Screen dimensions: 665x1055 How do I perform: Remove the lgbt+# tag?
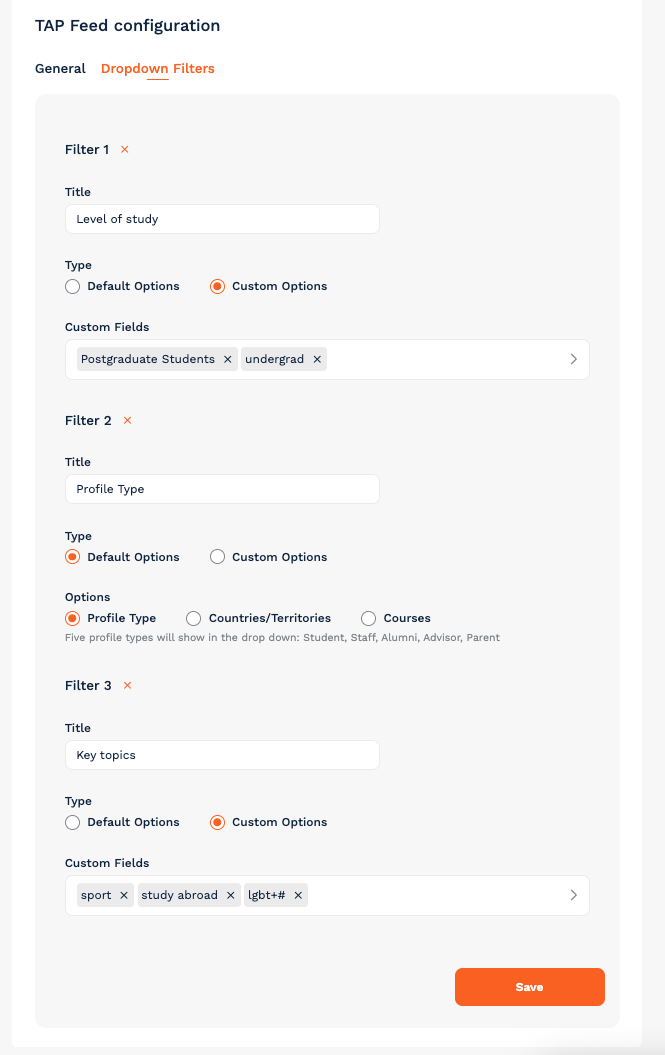click(x=298, y=895)
